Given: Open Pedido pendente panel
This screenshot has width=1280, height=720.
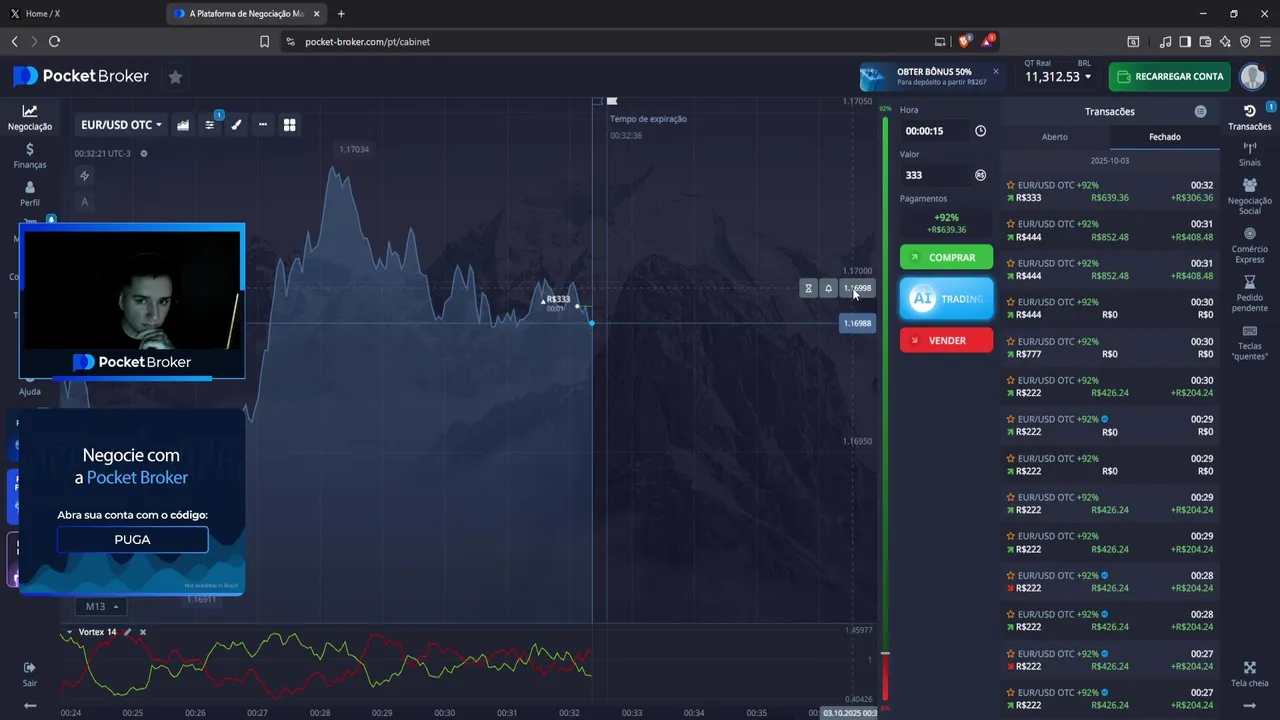Looking at the screenshot, I should tap(1250, 294).
